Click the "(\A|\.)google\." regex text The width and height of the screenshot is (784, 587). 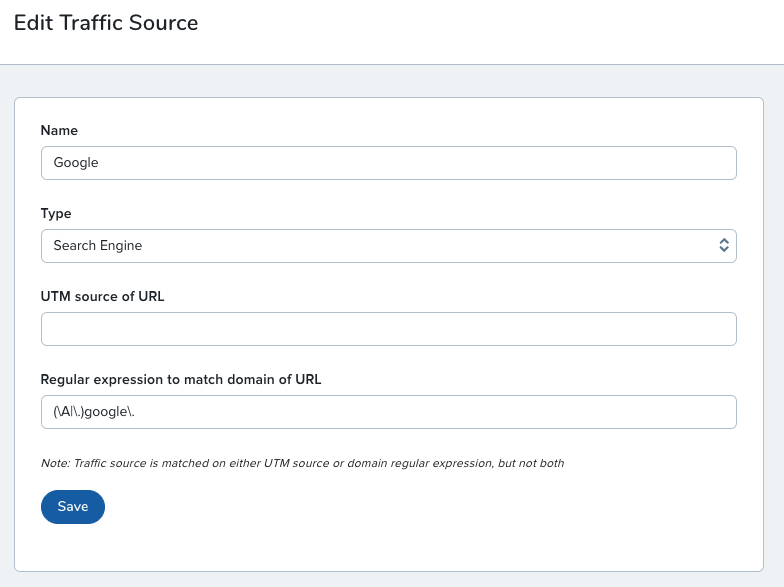(94, 412)
